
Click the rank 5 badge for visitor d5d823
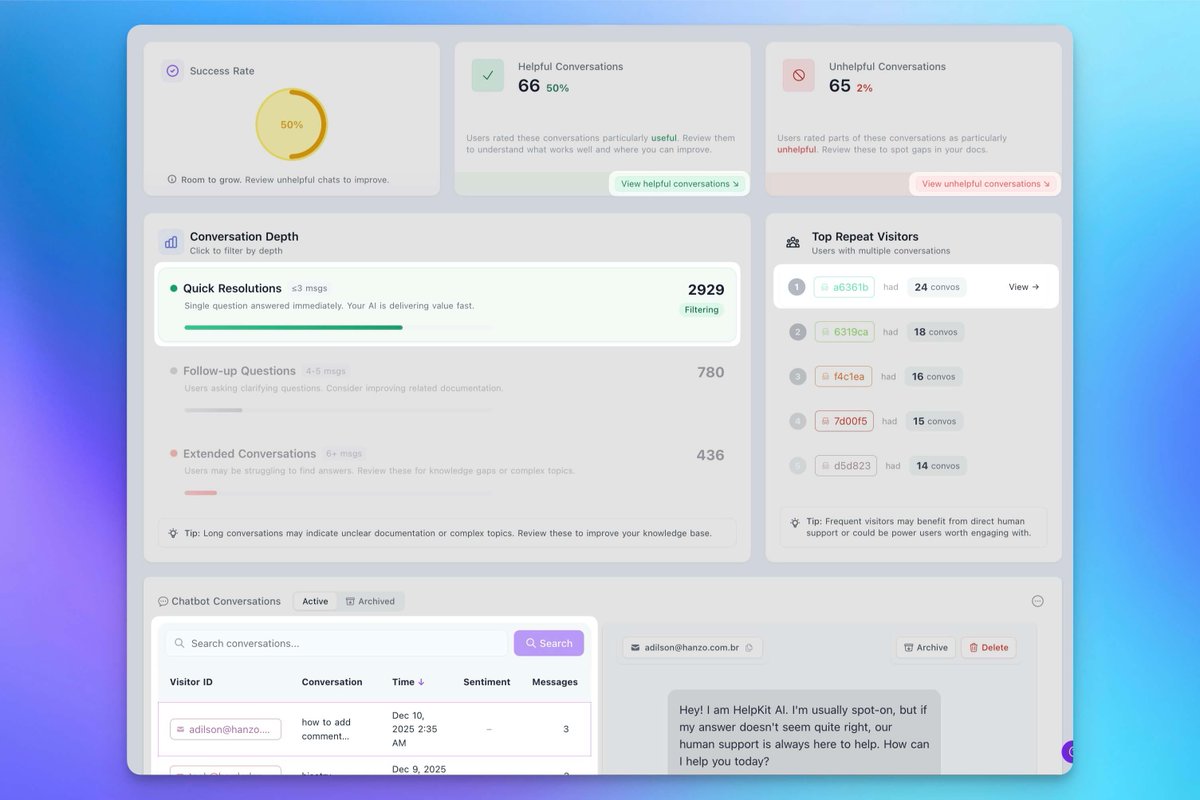[797, 466]
